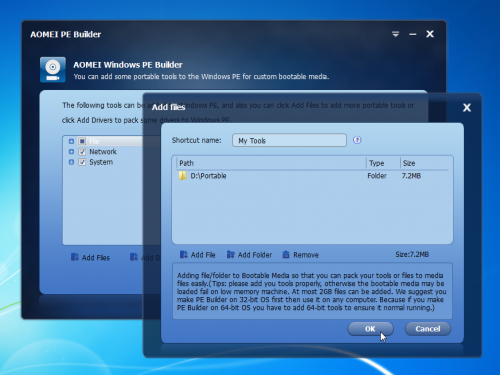Click the yellow folder icon for D:\Portable
The height and width of the screenshot is (375, 500).
(182, 176)
